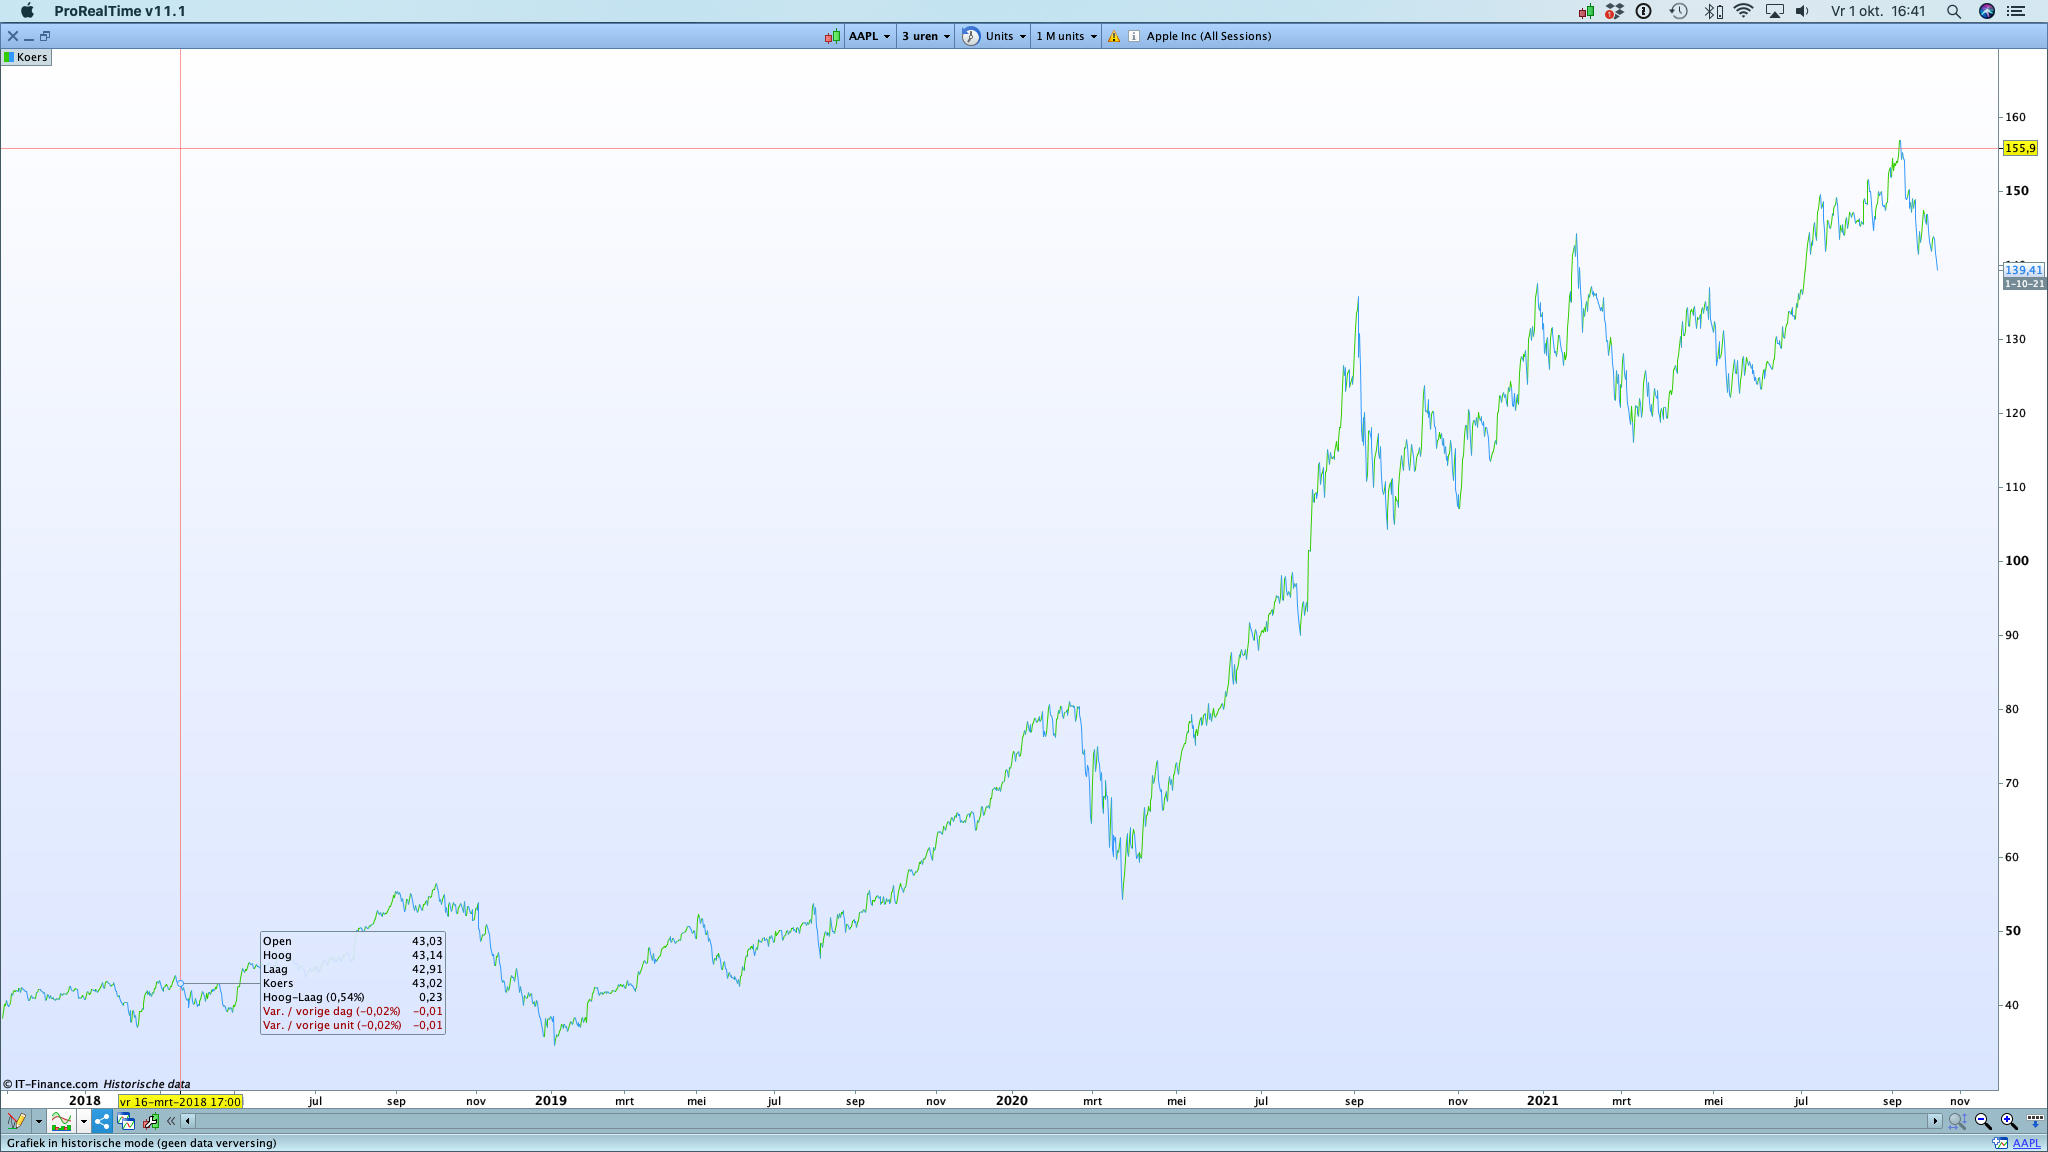Open the 3 uren timeframe dropdown
2048x1152 pixels.
pyautogui.click(x=925, y=36)
